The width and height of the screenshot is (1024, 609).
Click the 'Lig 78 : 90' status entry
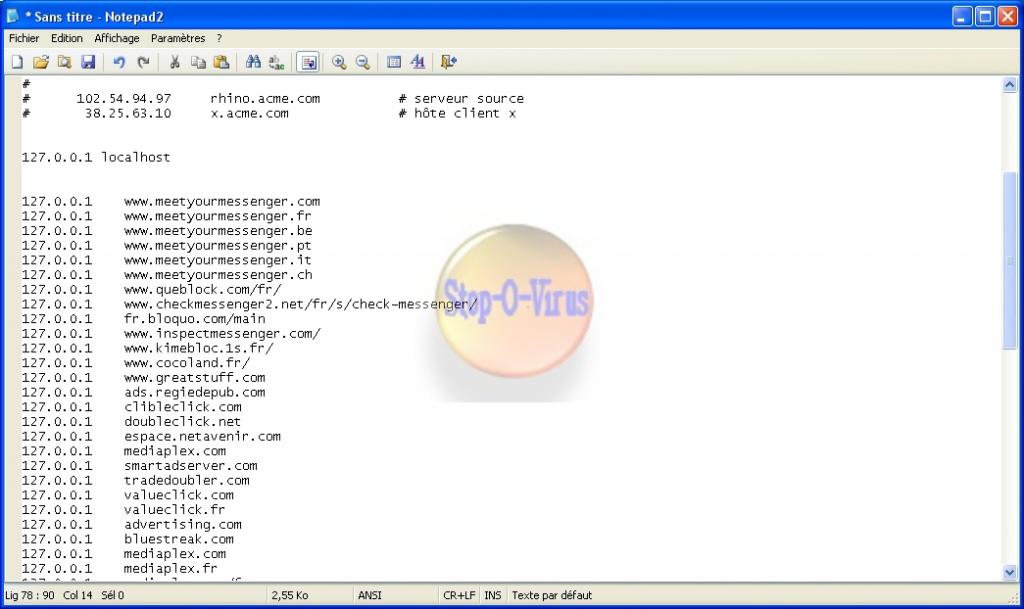30,595
